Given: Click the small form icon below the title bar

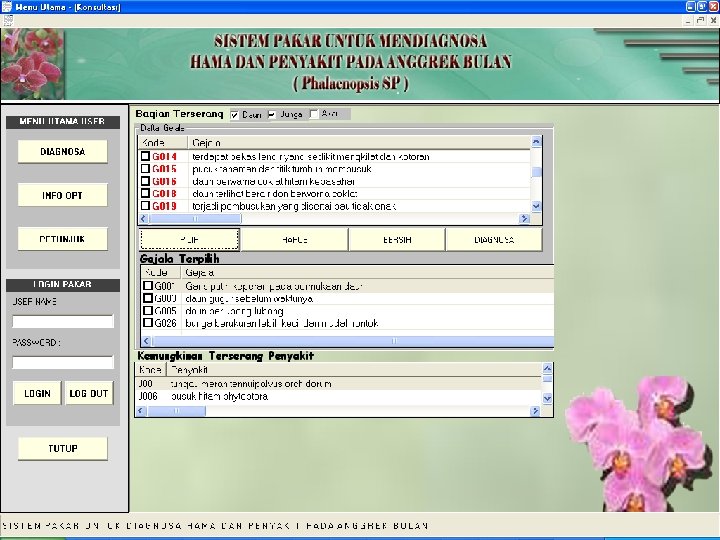Looking at the screenshot, I should [8, 20].
